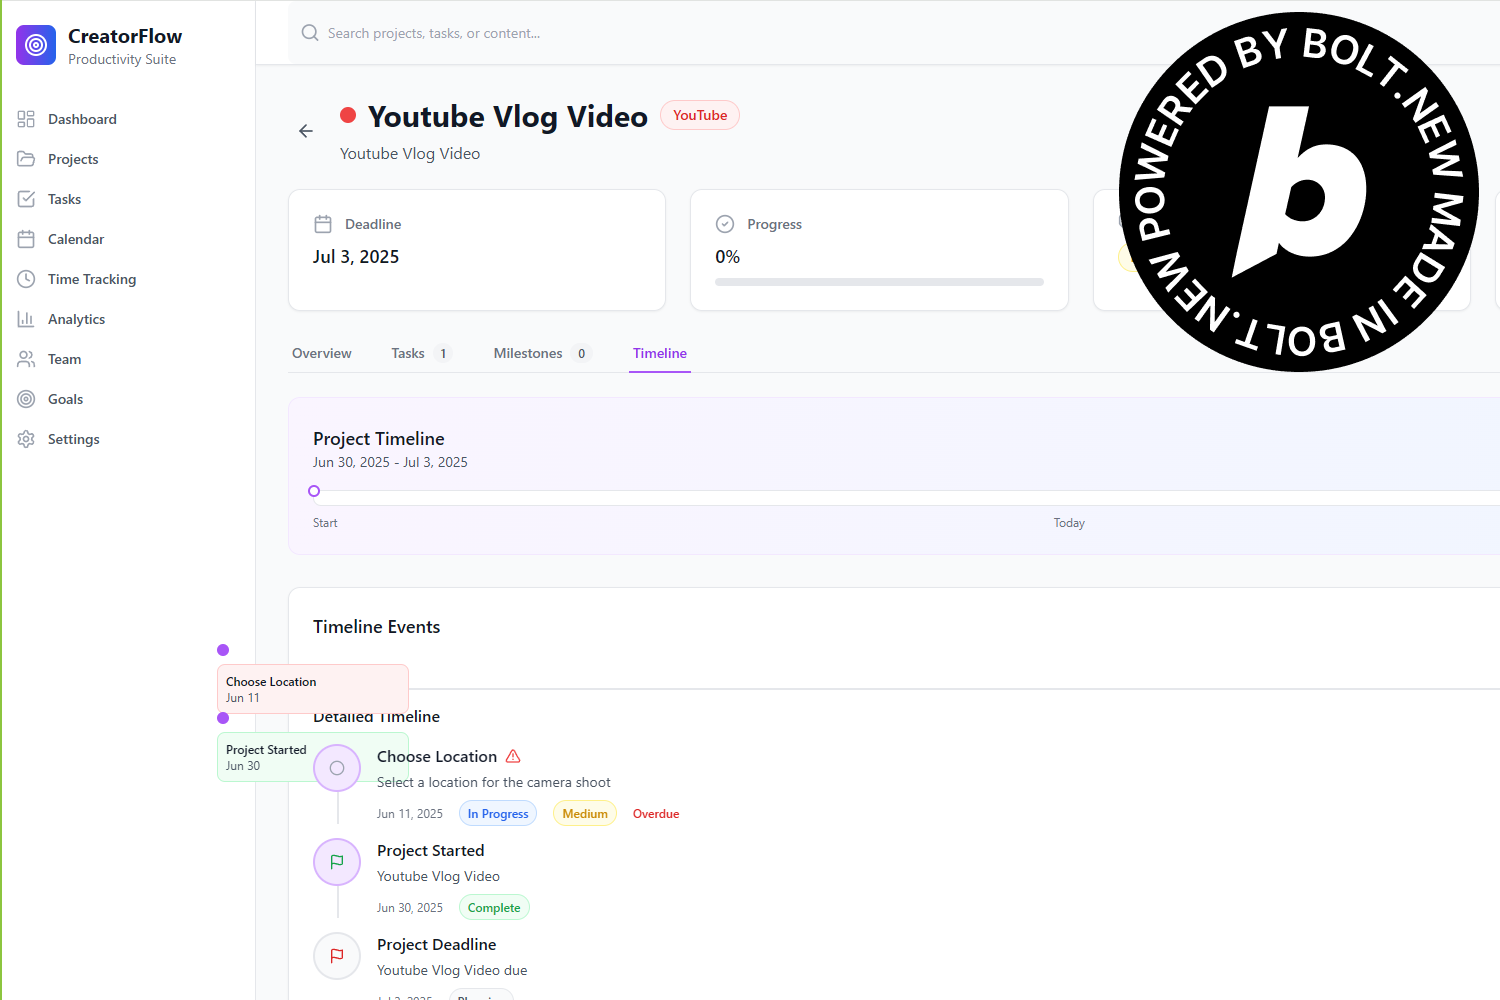Click the Tasks checkmark icon in sidebar
Screen dimensions: 1500x1000
point(26,199)
